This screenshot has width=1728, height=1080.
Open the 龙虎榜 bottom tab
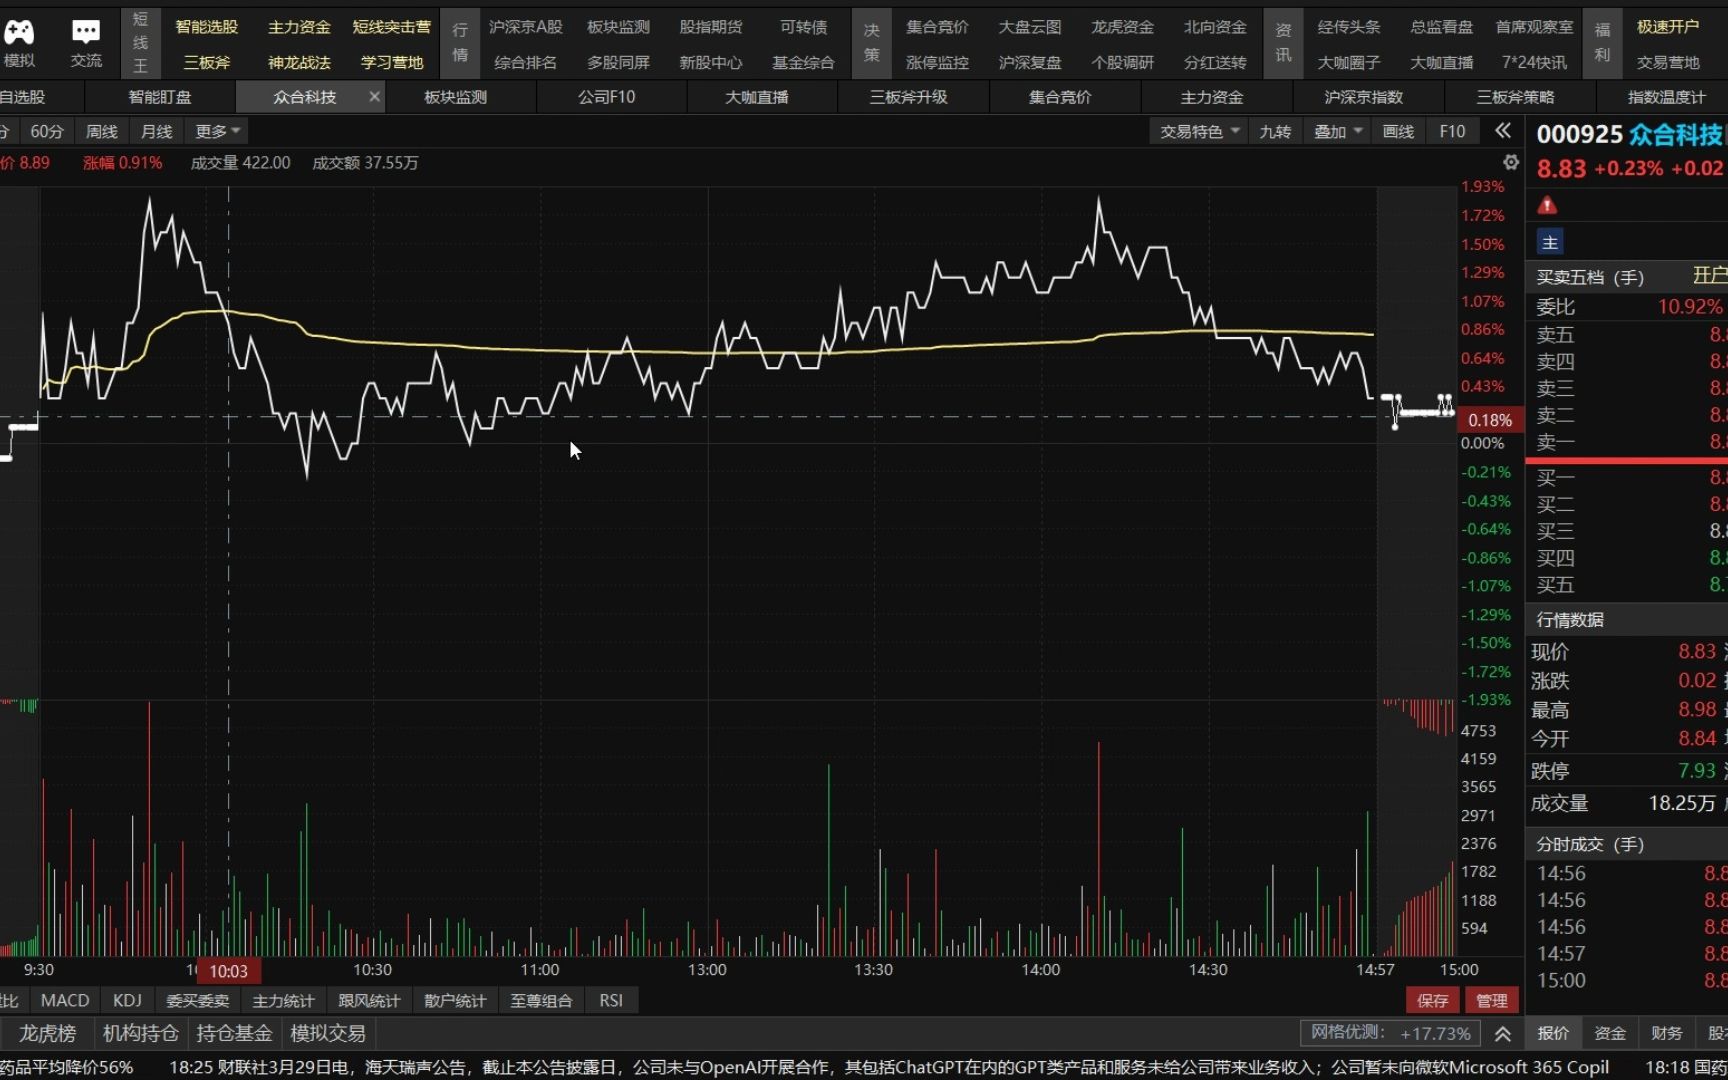[x=47, y=1033]
